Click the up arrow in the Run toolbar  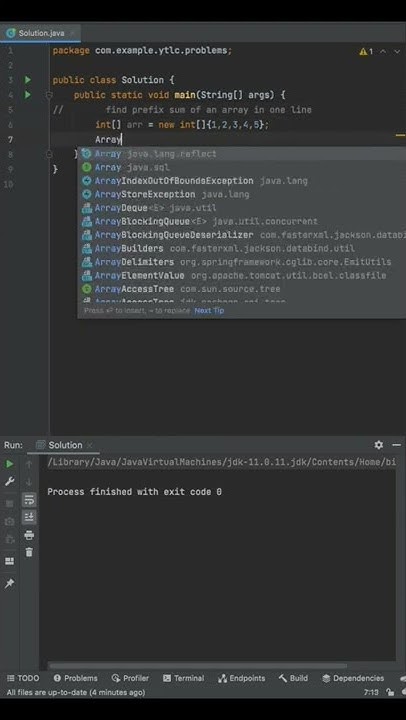tap(29, 464)
